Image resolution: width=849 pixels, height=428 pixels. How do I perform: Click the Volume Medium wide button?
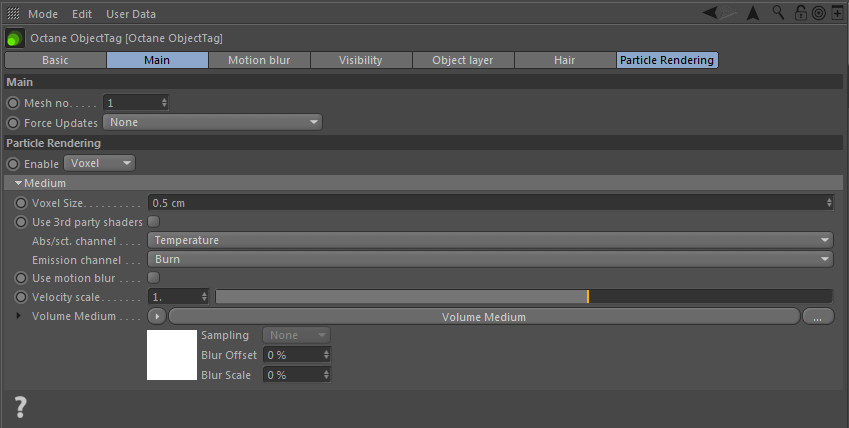click(484, 317)
